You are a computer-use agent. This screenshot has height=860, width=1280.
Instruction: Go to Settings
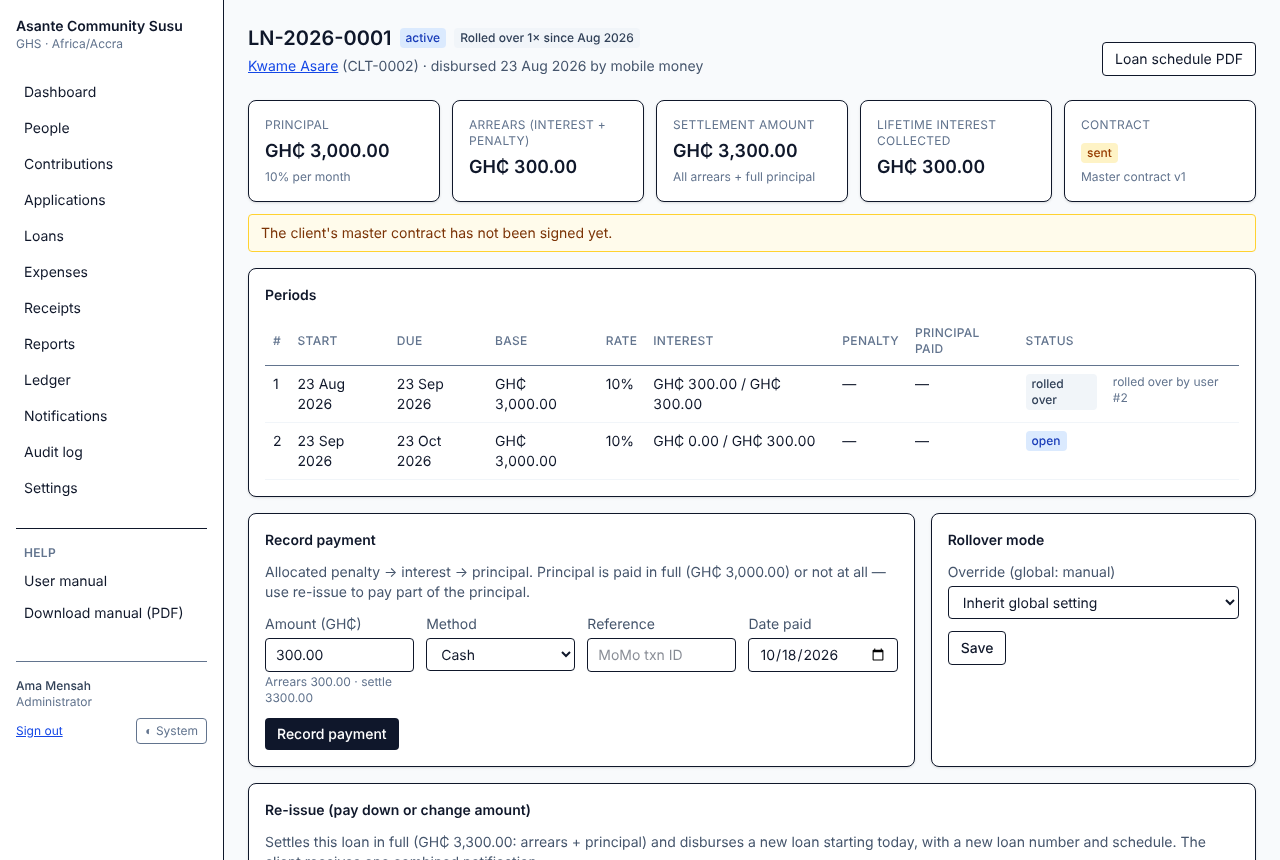(51, 488)
